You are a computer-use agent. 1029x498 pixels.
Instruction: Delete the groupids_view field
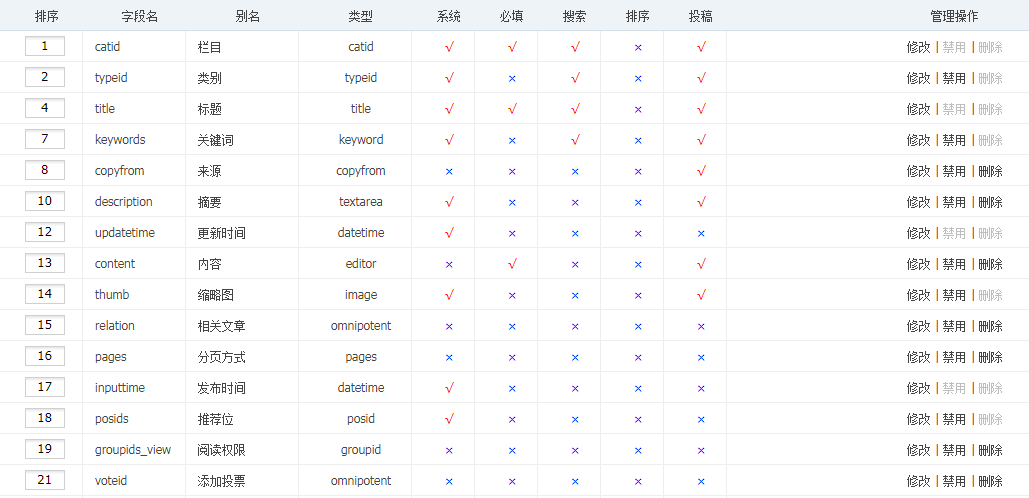(990, 450)
